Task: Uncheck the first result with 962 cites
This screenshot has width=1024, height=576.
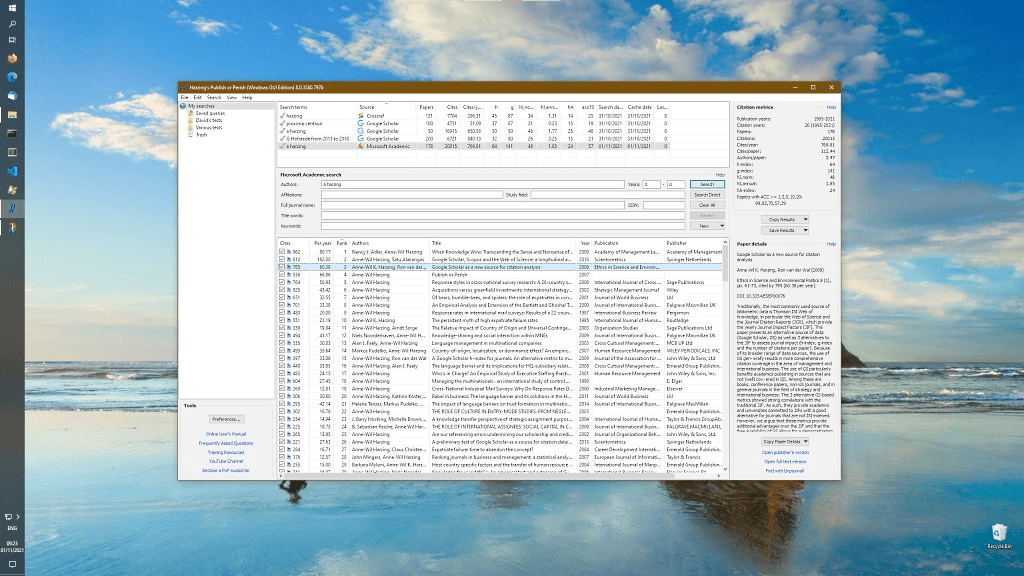Action: pyautogui.click(x=283, y=253)
